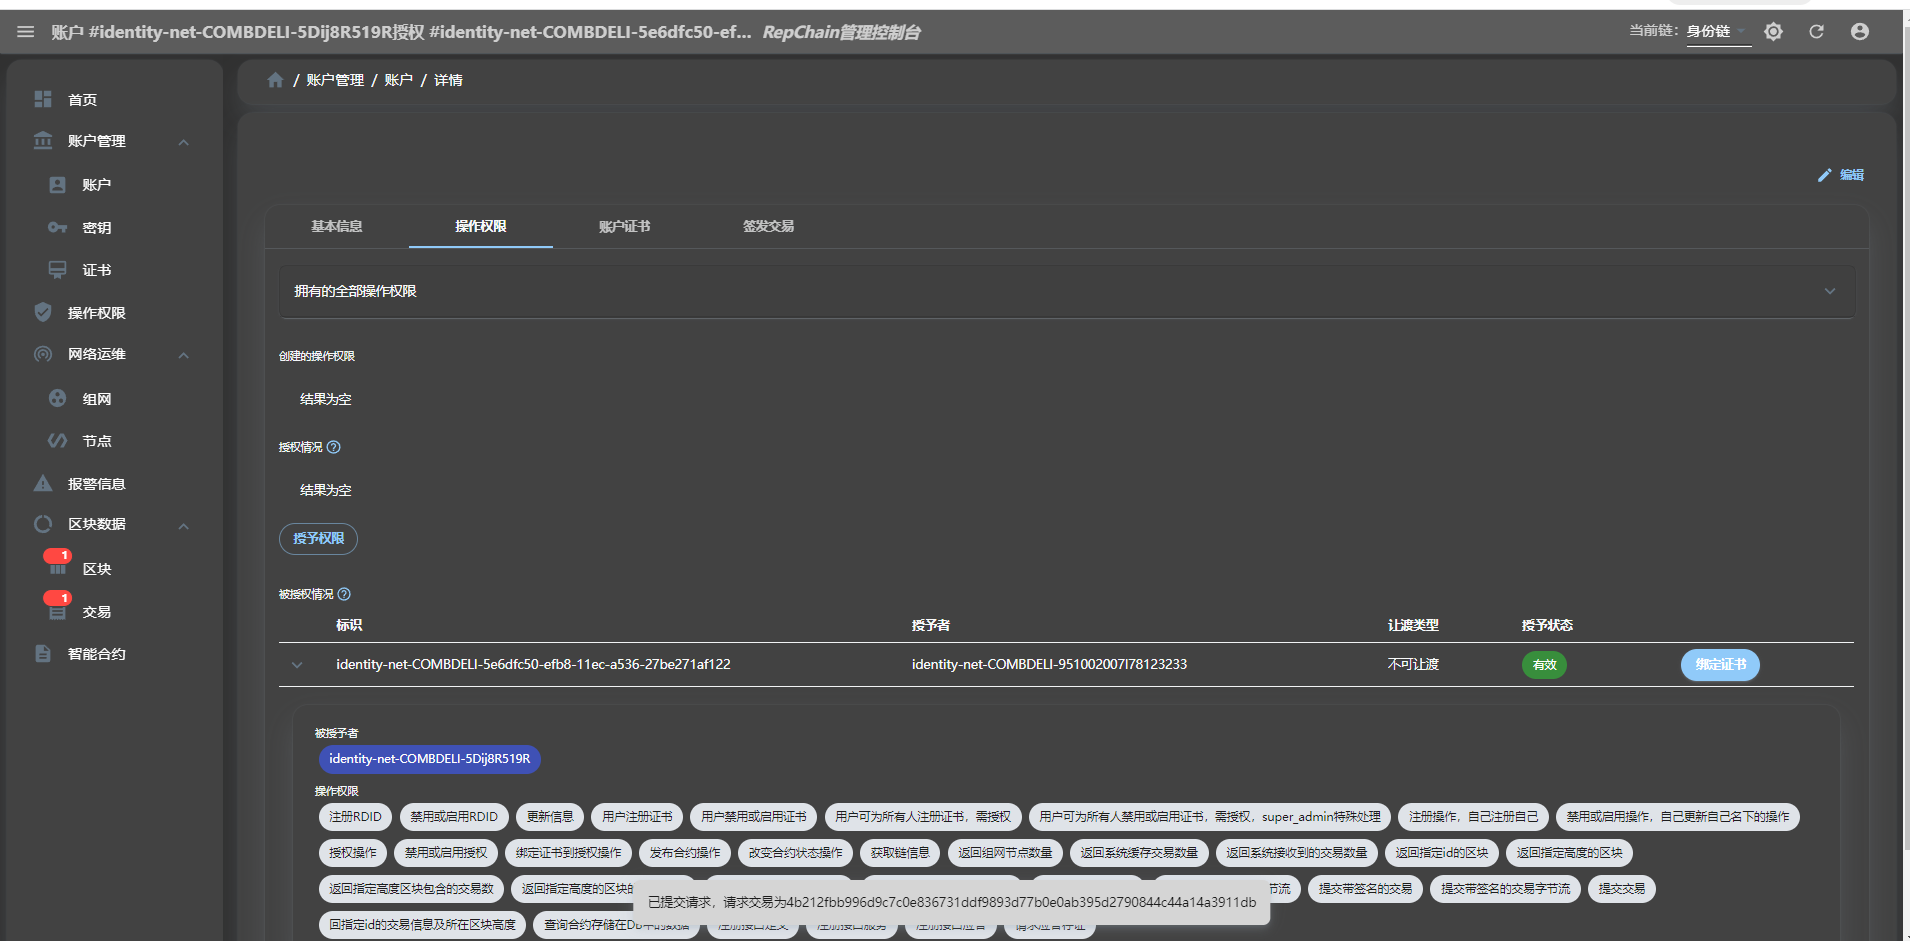Click the 用户注册证书 permission chip

(x=637, y=817)
